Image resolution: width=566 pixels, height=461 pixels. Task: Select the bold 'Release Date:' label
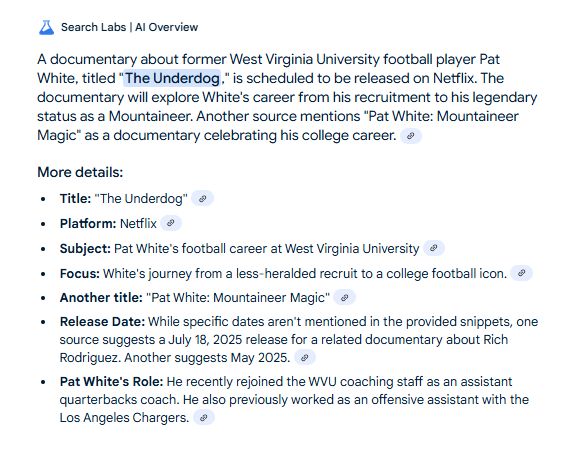[103, 322]
